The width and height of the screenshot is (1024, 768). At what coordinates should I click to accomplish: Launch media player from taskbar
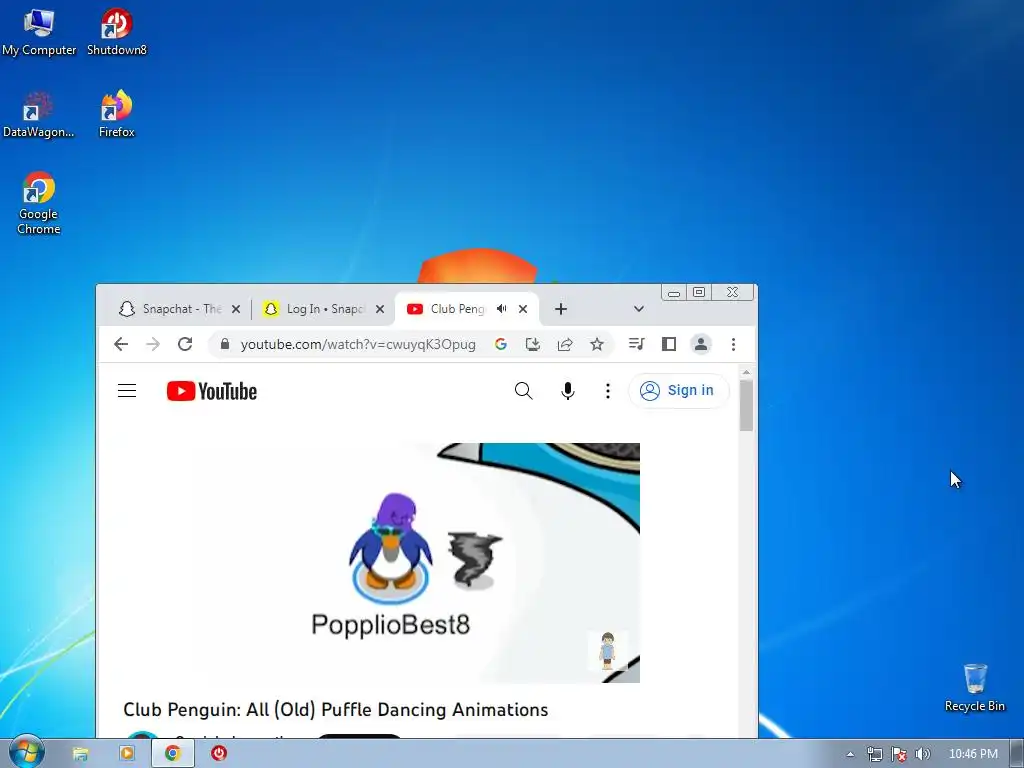tap(126, 754)
